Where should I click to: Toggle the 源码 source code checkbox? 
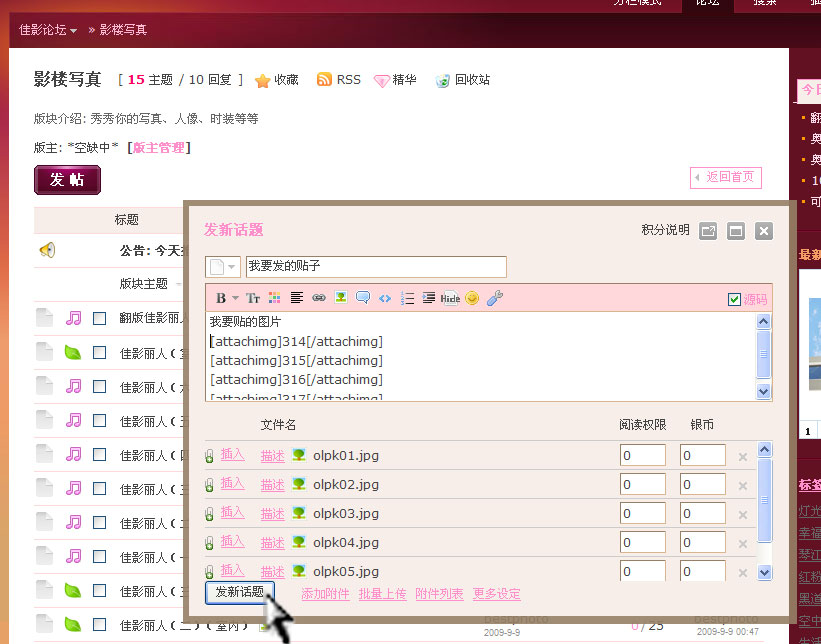736,297
